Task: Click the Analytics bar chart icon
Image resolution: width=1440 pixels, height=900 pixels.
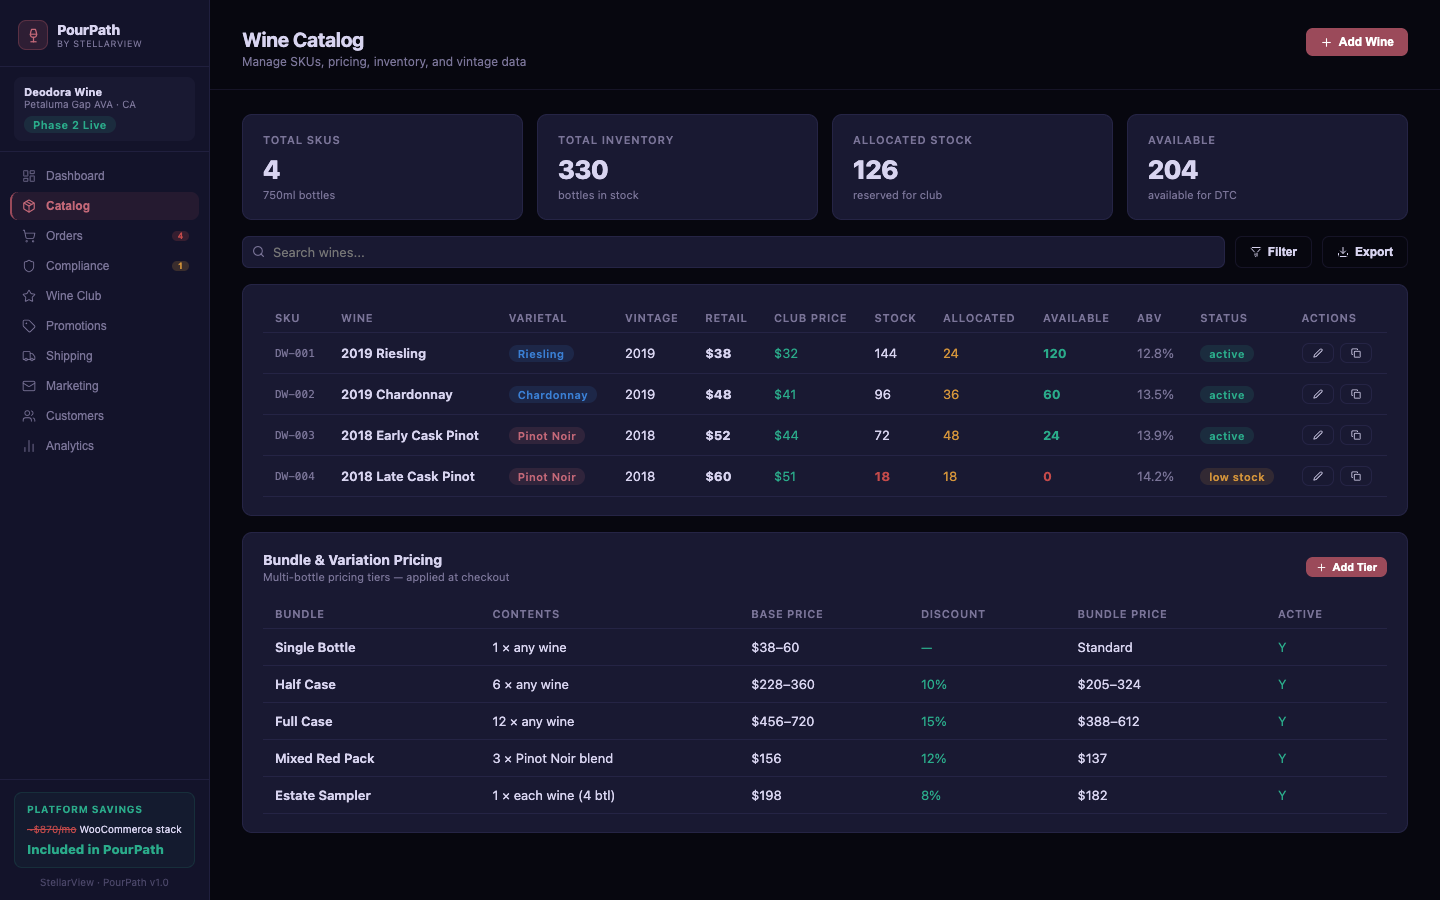Action: 29,446
